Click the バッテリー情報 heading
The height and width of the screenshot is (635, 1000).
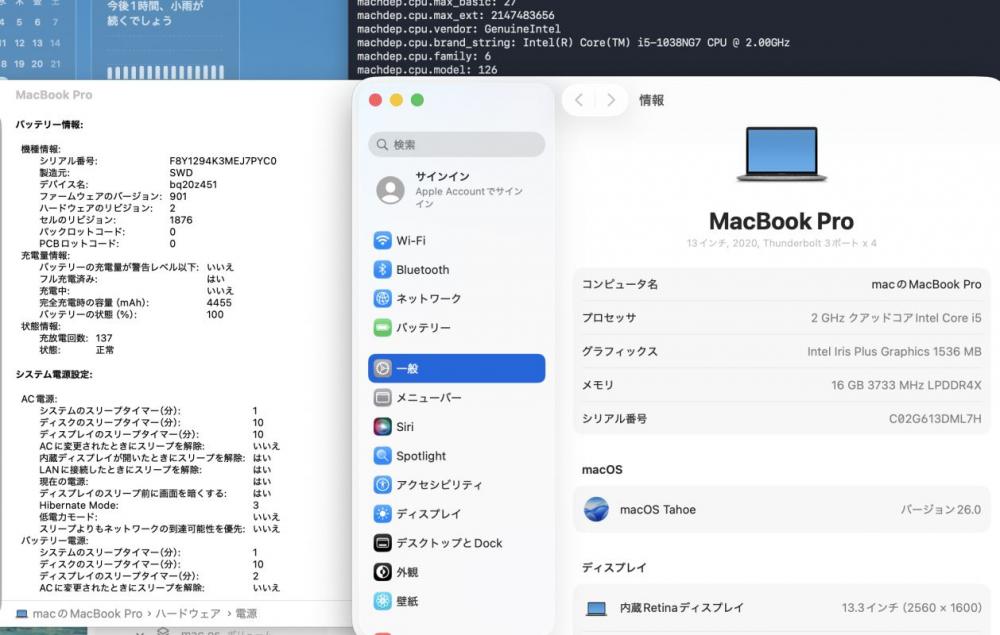point(49,125)
